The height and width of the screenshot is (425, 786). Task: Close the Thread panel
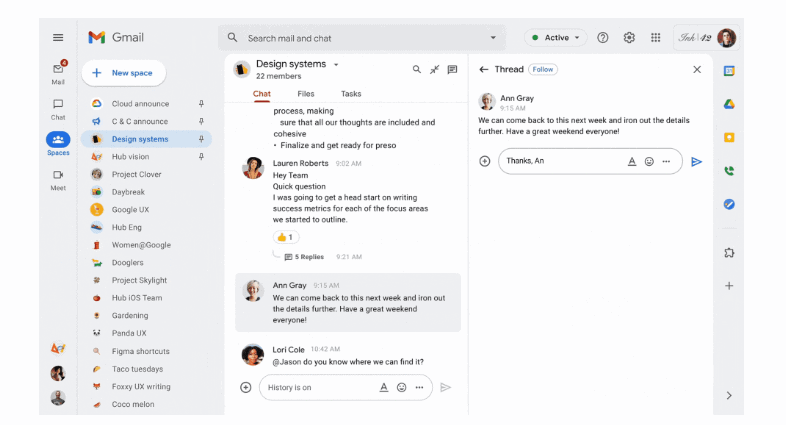coord(697,70)
